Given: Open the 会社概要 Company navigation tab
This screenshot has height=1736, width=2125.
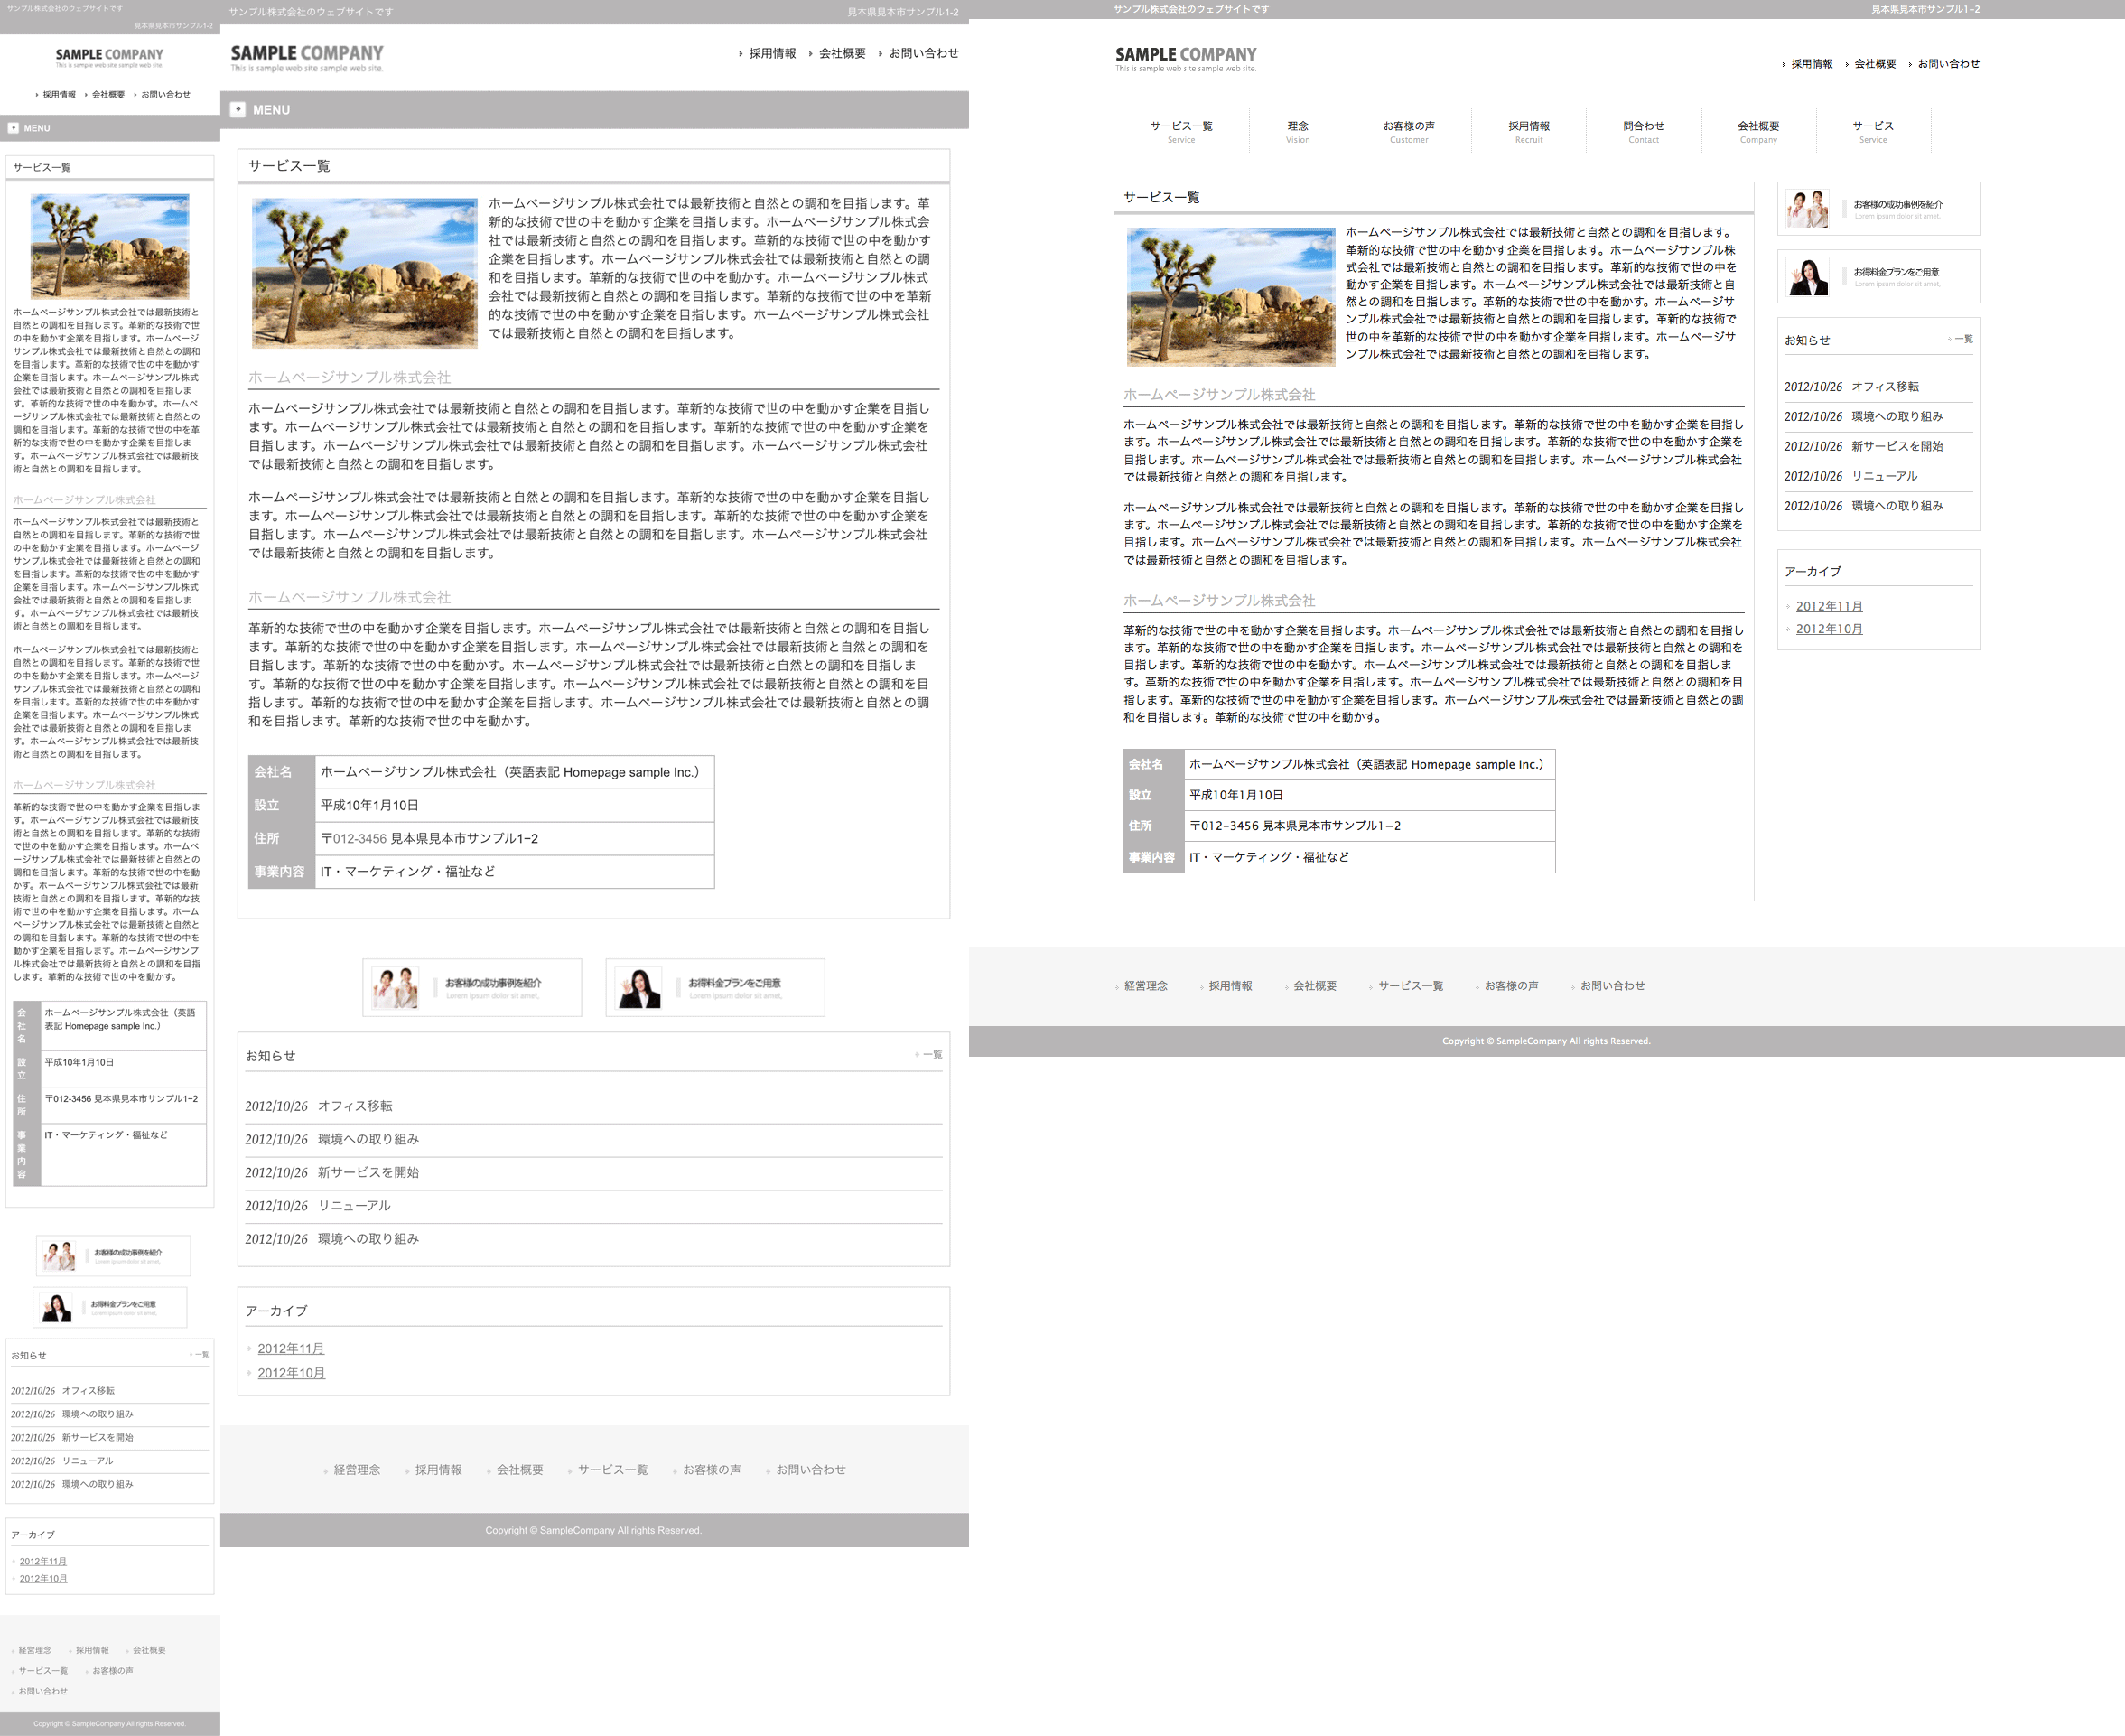Looking at the screenshot, I should (x=1757, y=131).
